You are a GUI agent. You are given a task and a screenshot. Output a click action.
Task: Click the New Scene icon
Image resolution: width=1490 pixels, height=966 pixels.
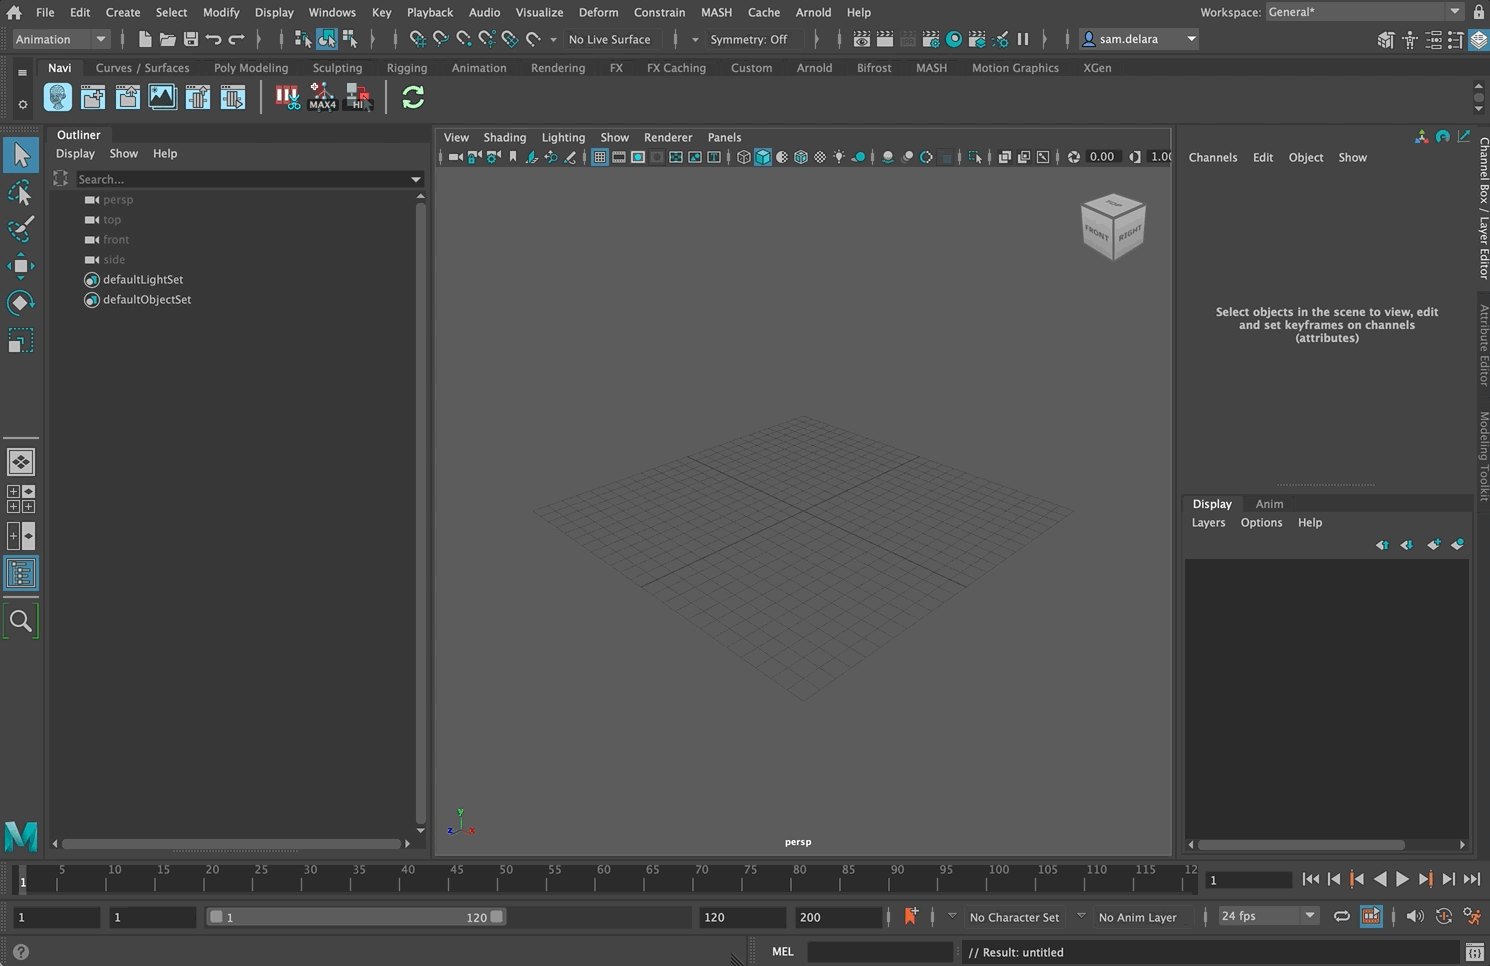tap(145, 39)
